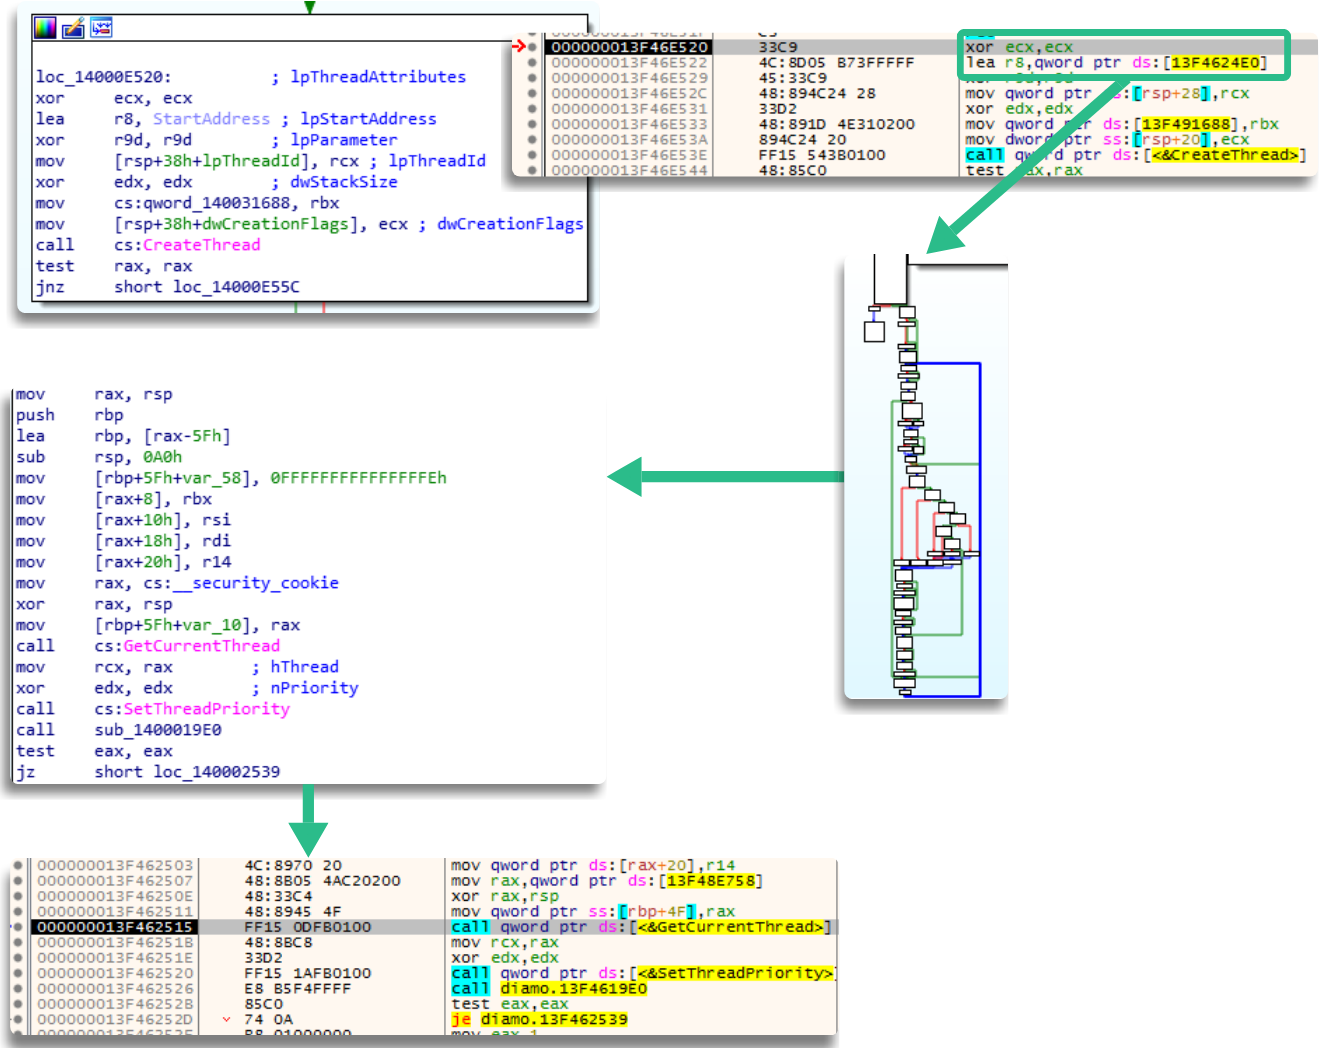Click the <&SetThreadPriority> call operand in debugger
The image size is (1322, 1048).
tap(735, 973)
